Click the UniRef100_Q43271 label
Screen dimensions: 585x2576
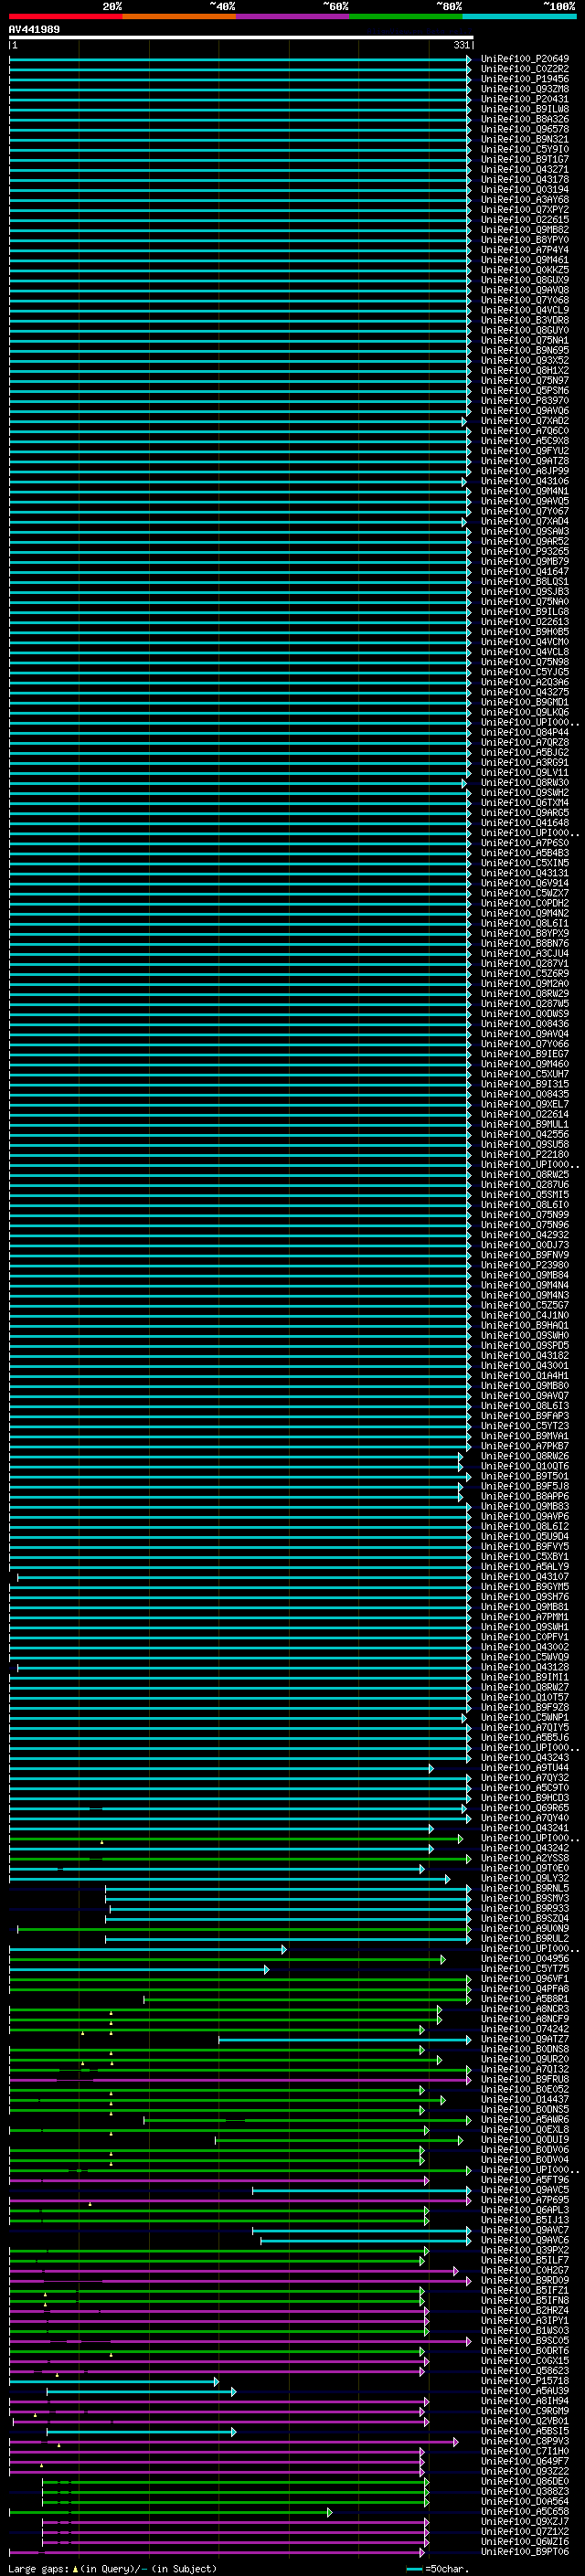[x=525, y=170]
